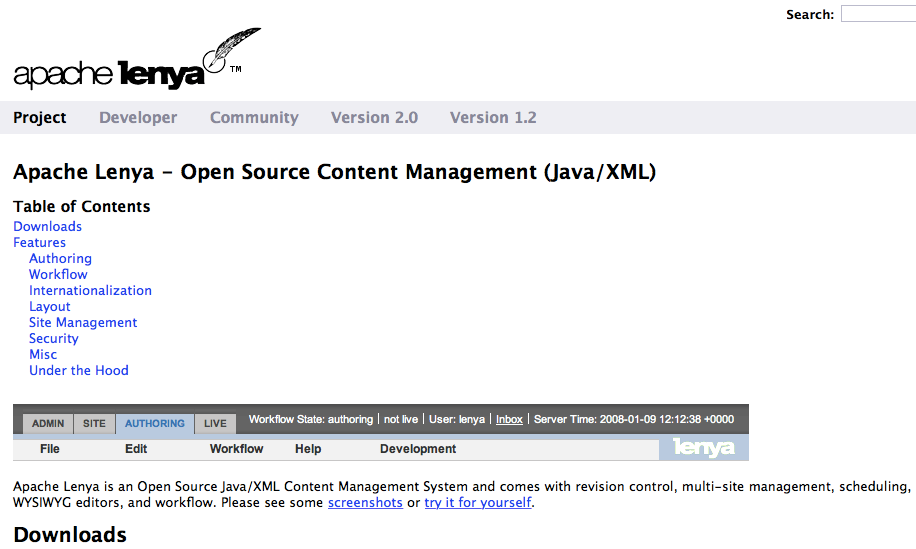Click the Apache Lenya feather logo

pos(130,62)
